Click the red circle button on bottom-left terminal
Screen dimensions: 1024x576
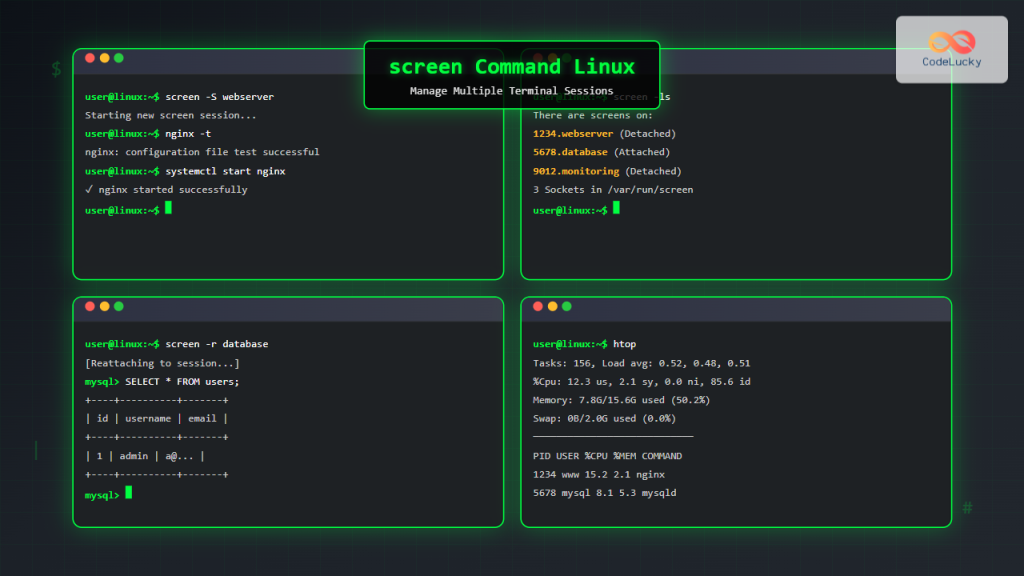[89, 307]
